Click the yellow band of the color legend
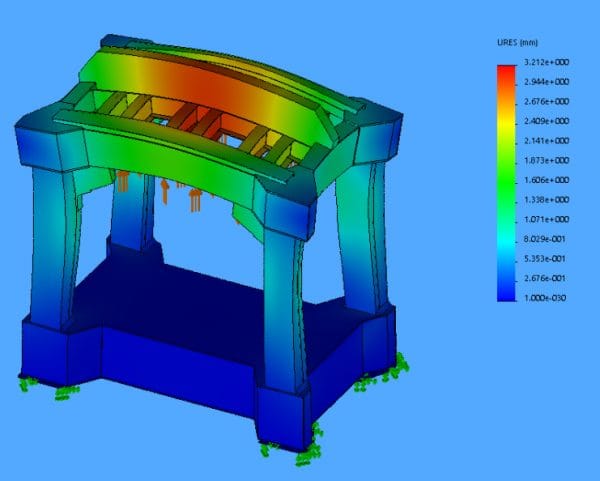The image size is (600, 481). (x=507, y=128)
